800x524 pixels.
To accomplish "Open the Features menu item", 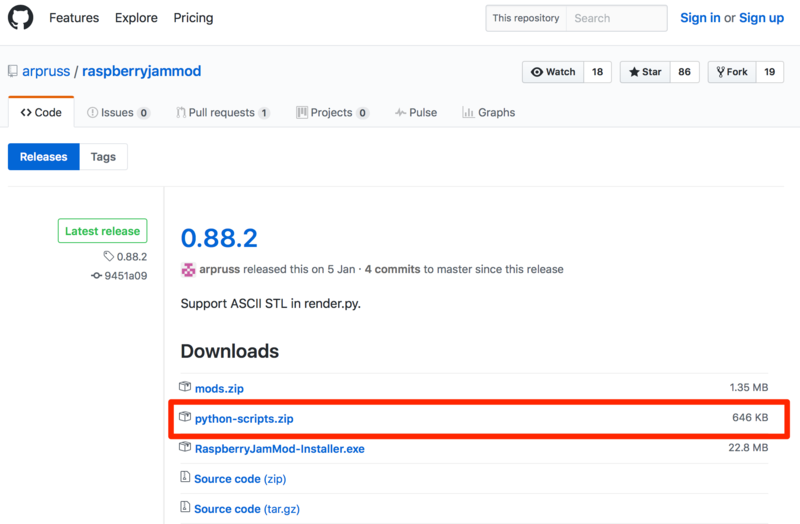I will coord(74,18).
